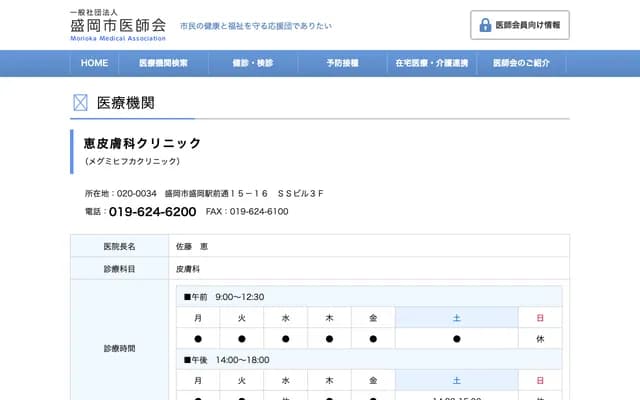The height and width of the screenshot is (400, 640).
Task: Click the director name 佐藤 恵
Action: tap(192, 246)
